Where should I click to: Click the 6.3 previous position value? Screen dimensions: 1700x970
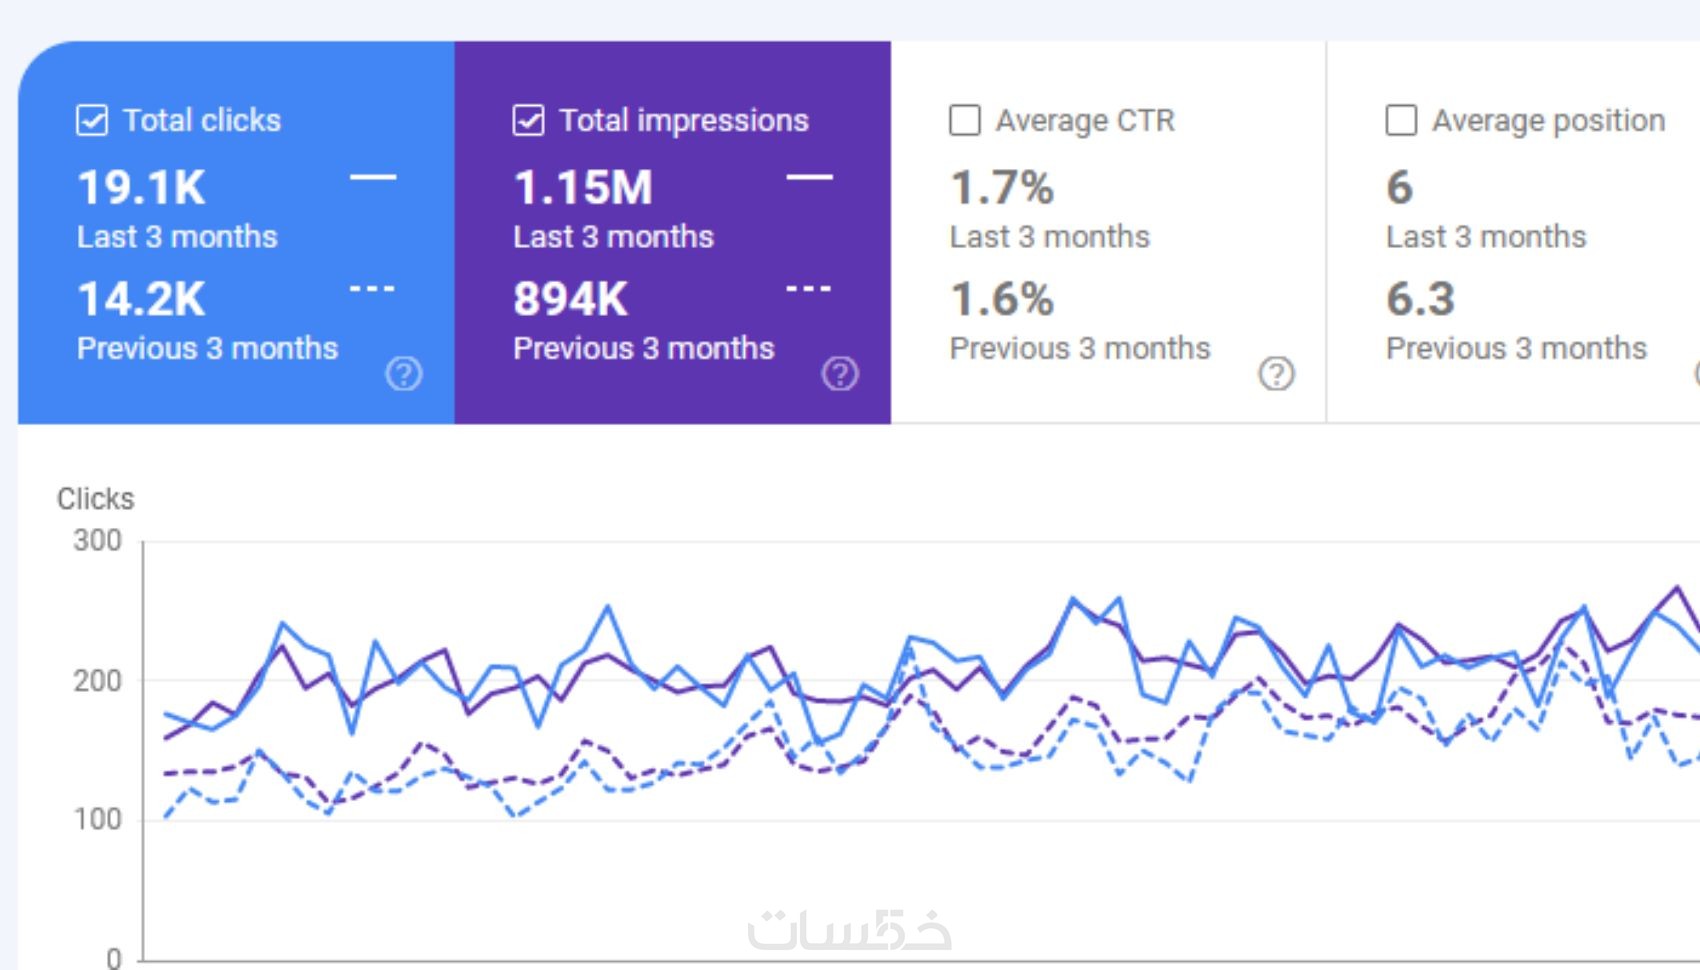pos(1421,299)
